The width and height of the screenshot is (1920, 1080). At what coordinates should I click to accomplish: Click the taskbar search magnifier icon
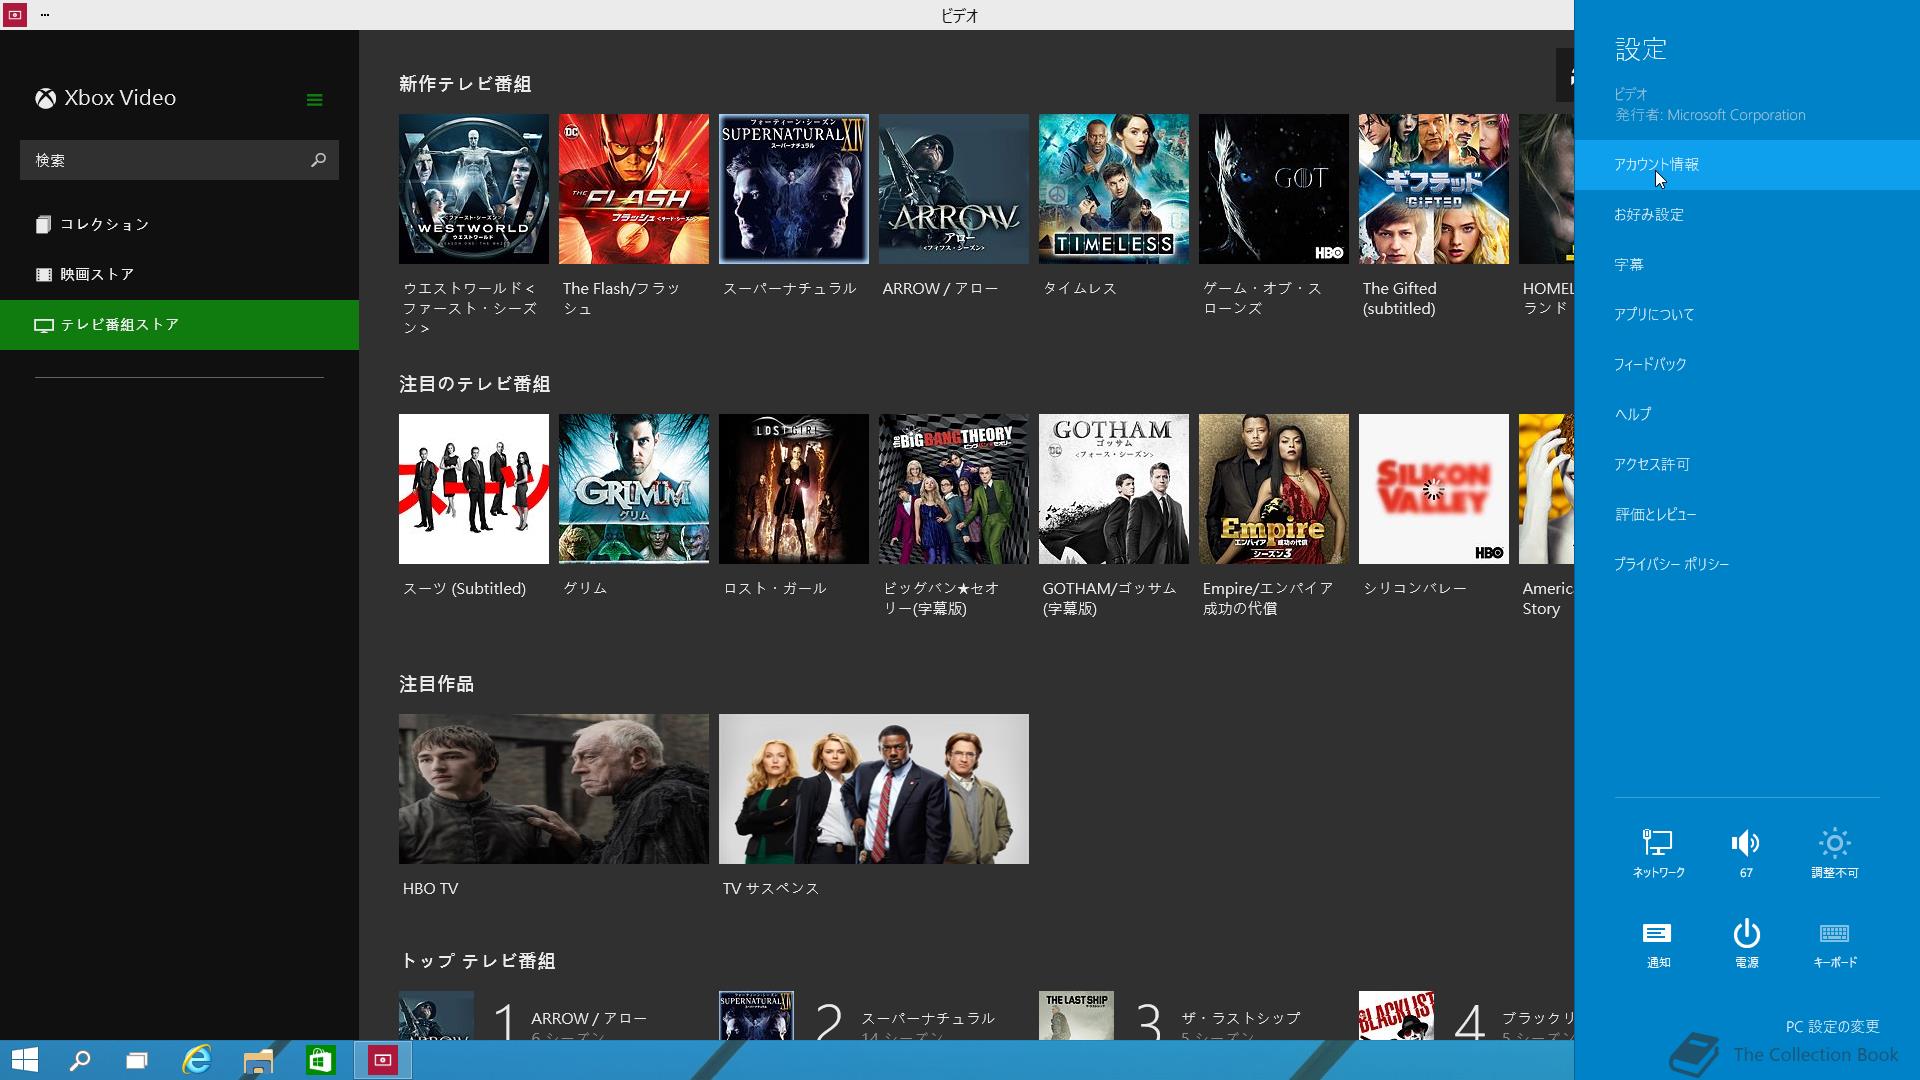(x=80, y=1060)
